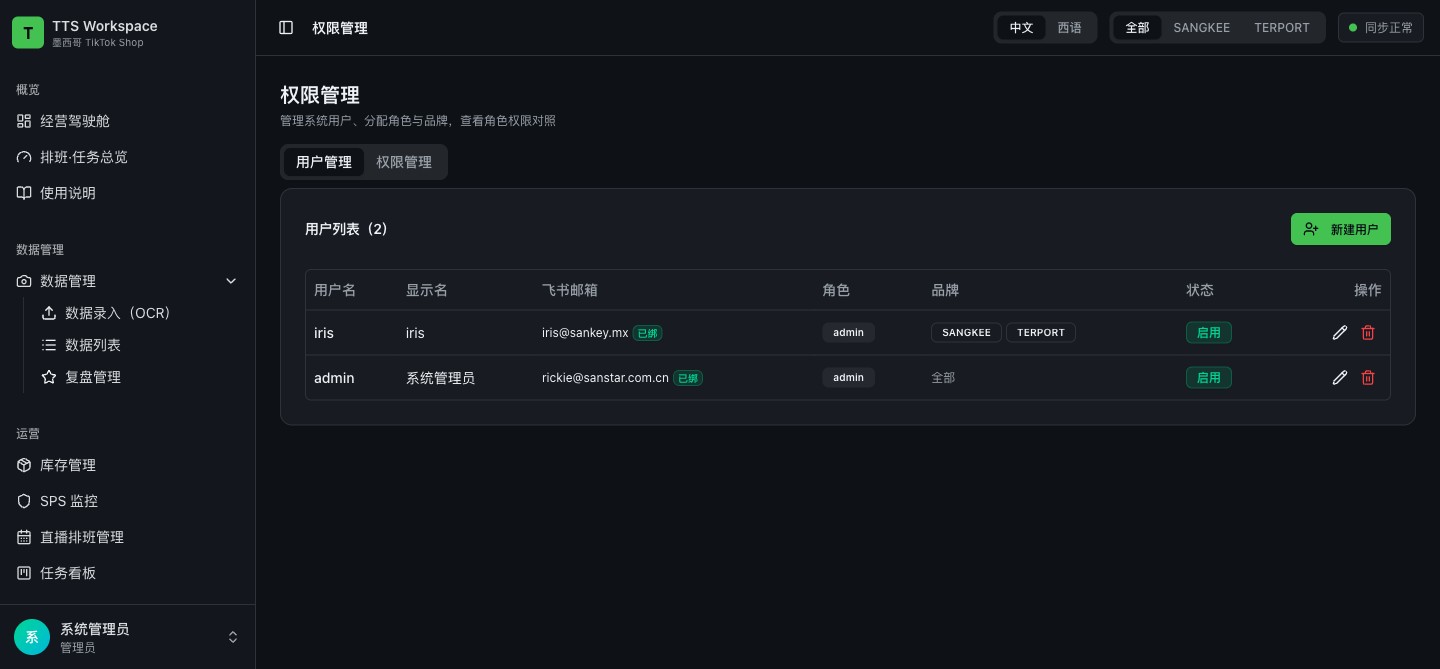Click the 显示名 column header

pyautogui.click(x=427, y=290)
